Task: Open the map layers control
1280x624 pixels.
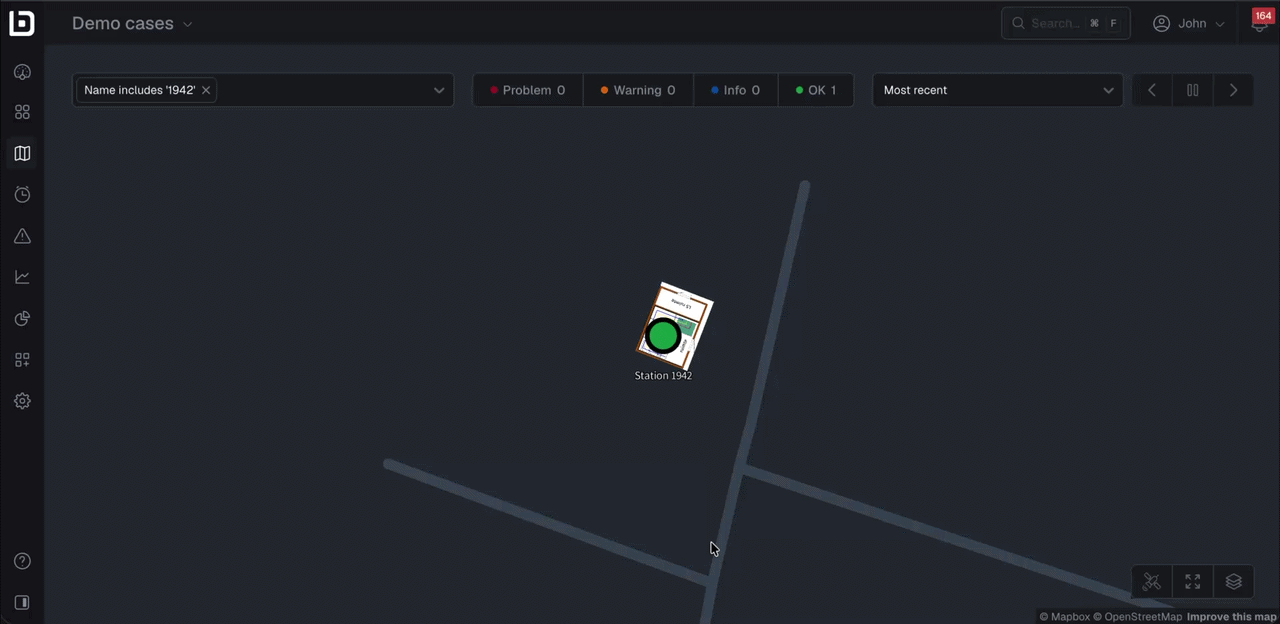Action: click(1234, 581)
